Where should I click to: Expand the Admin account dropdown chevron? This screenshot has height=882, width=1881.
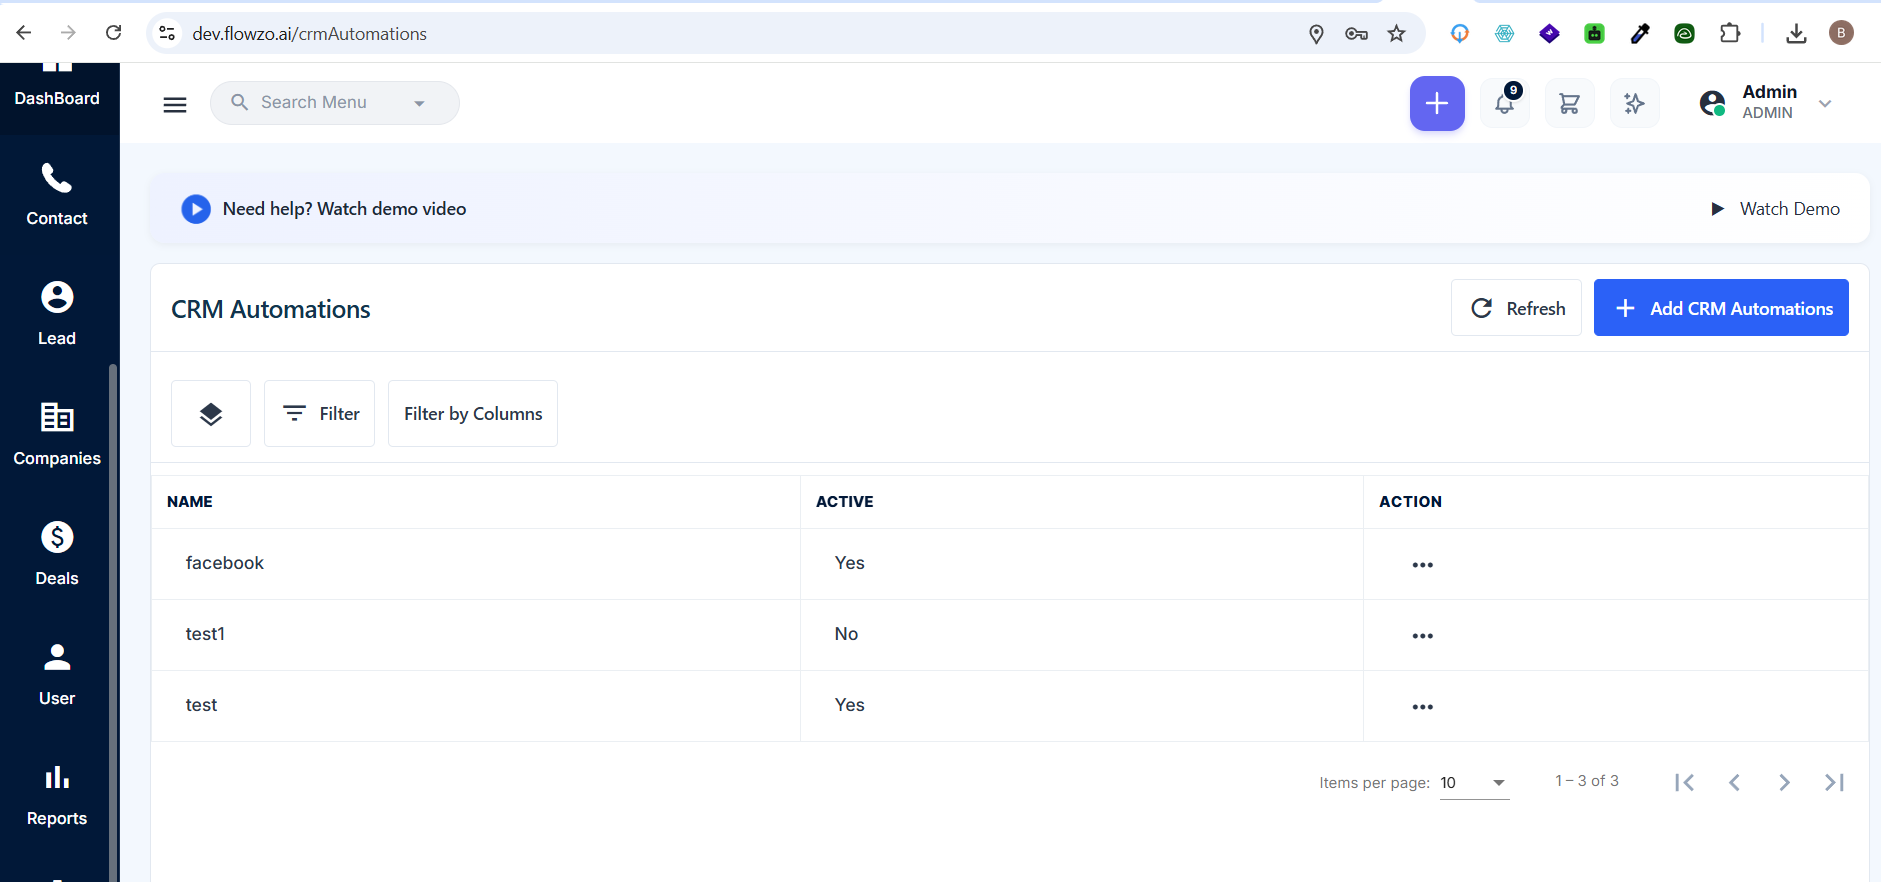(1825, 104)
